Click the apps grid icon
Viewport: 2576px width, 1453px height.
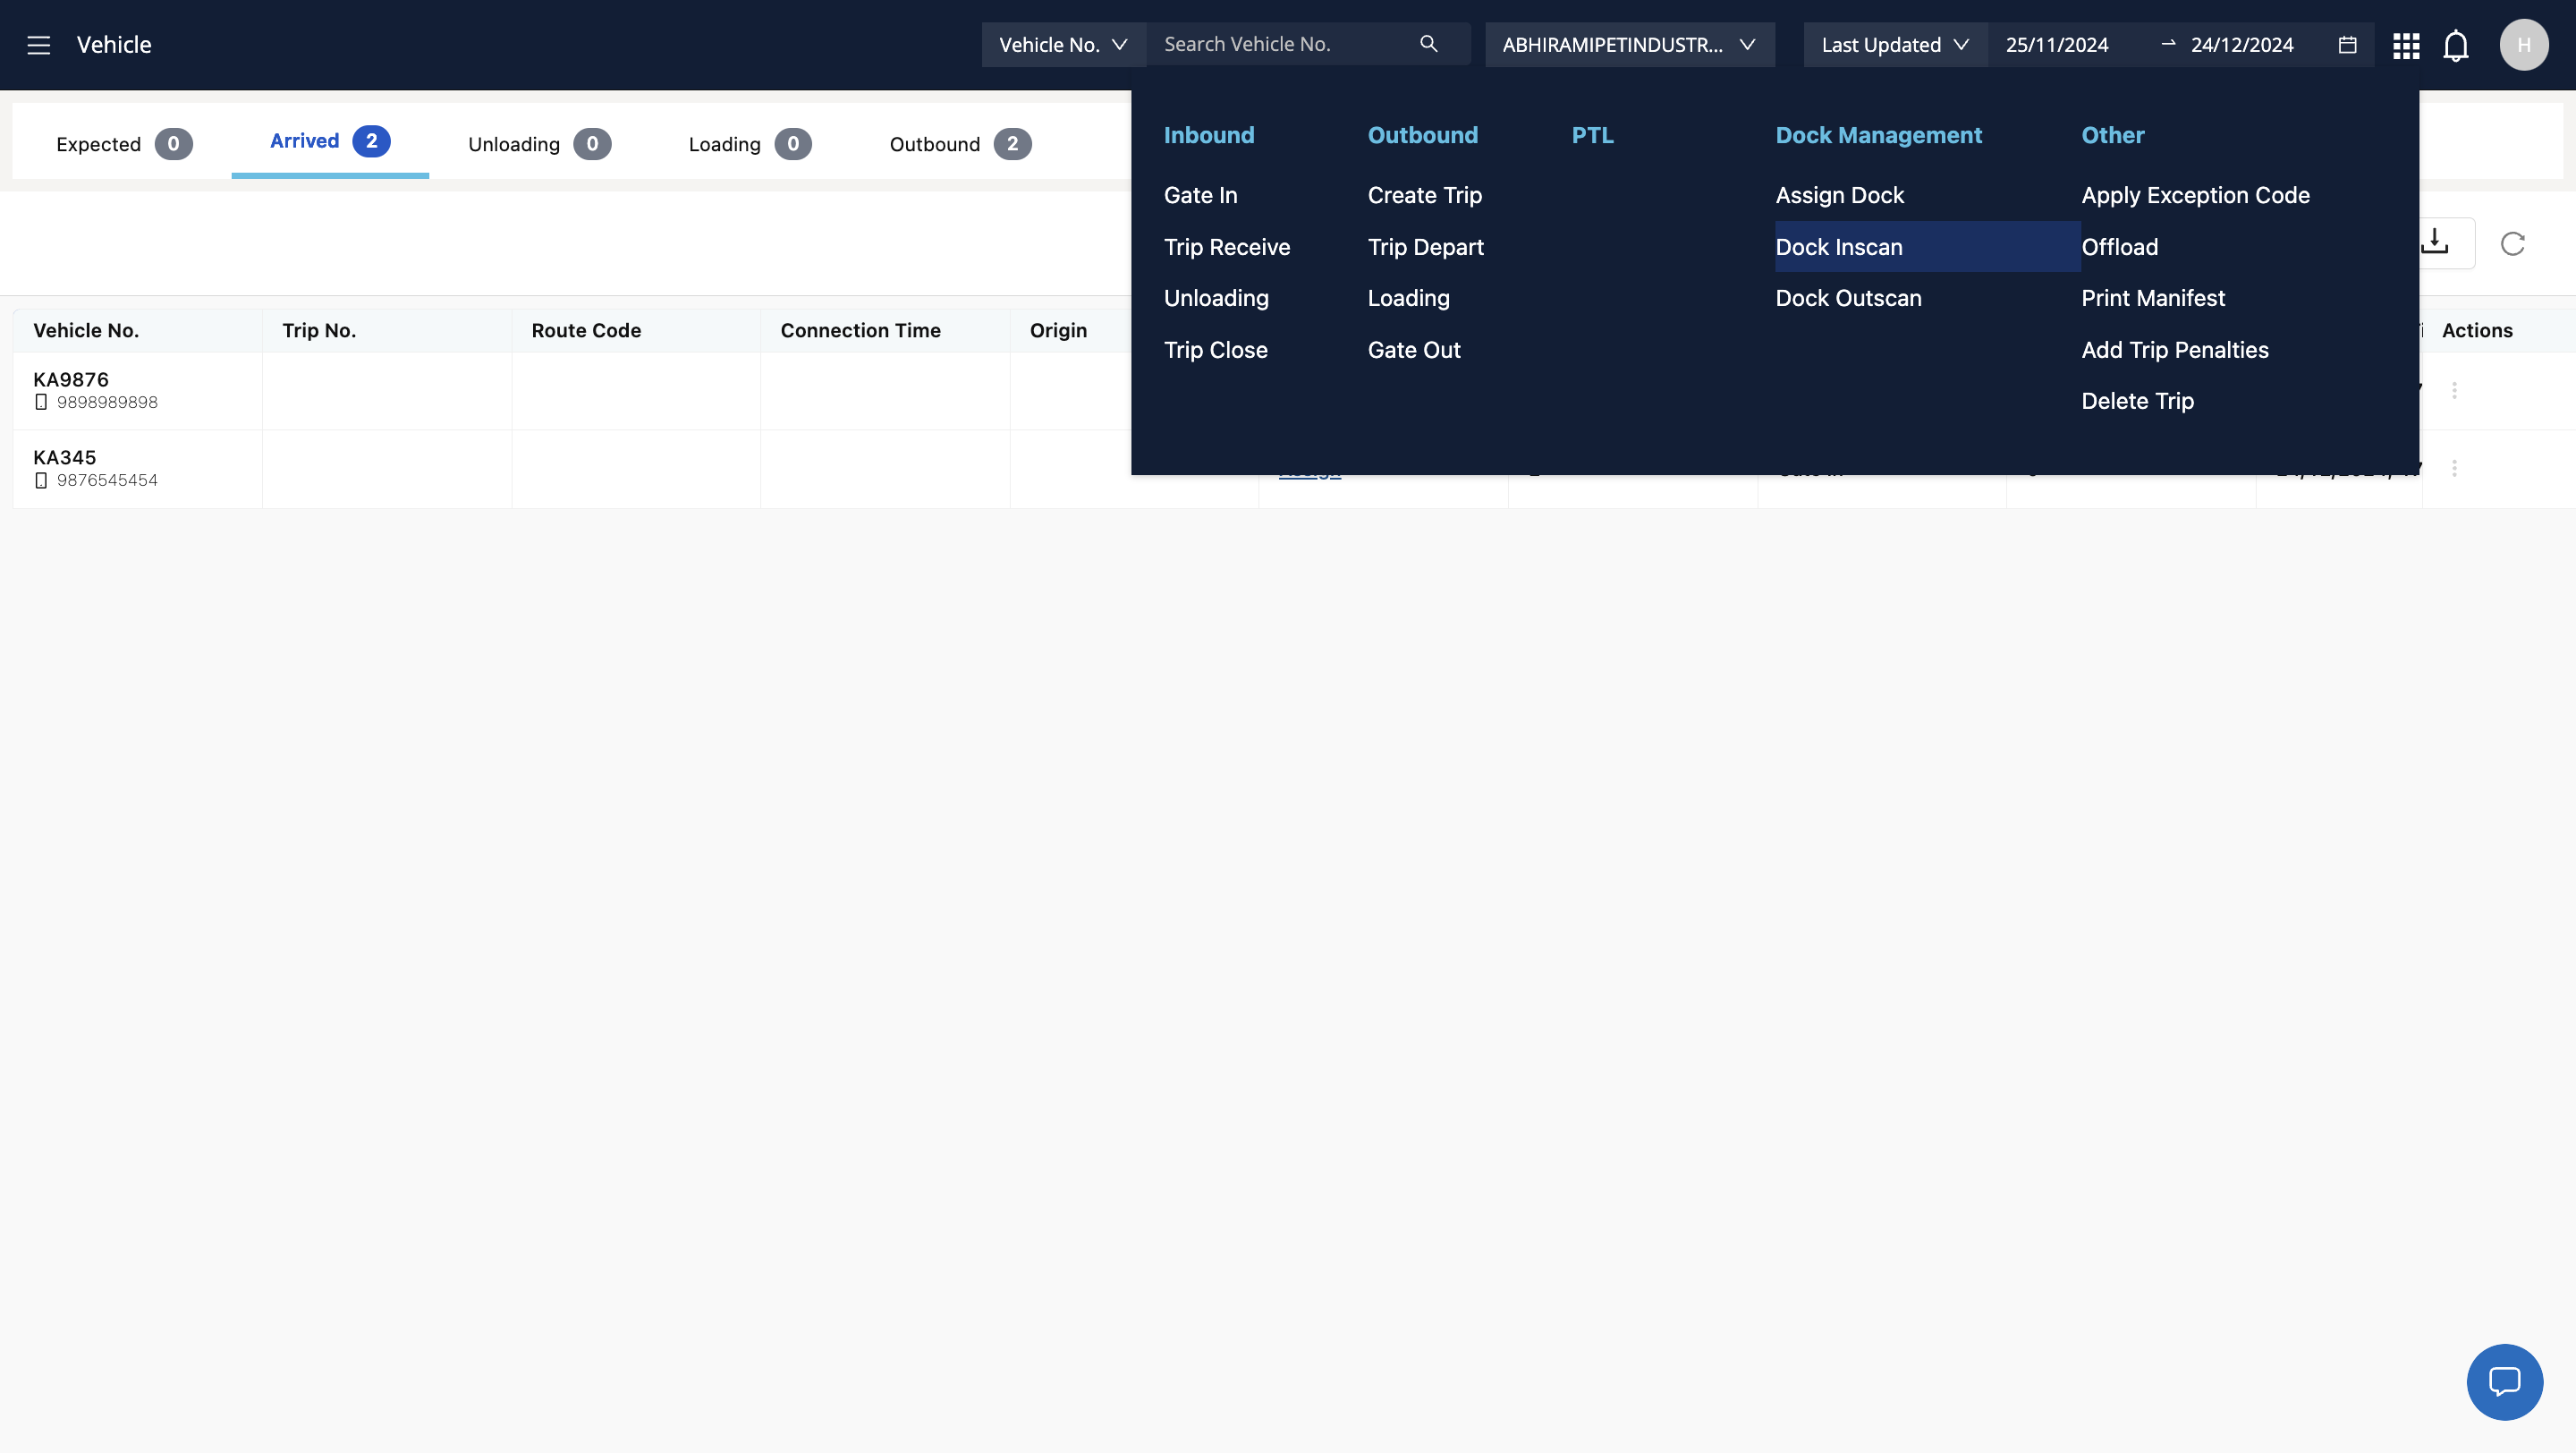click(2405, 45)
